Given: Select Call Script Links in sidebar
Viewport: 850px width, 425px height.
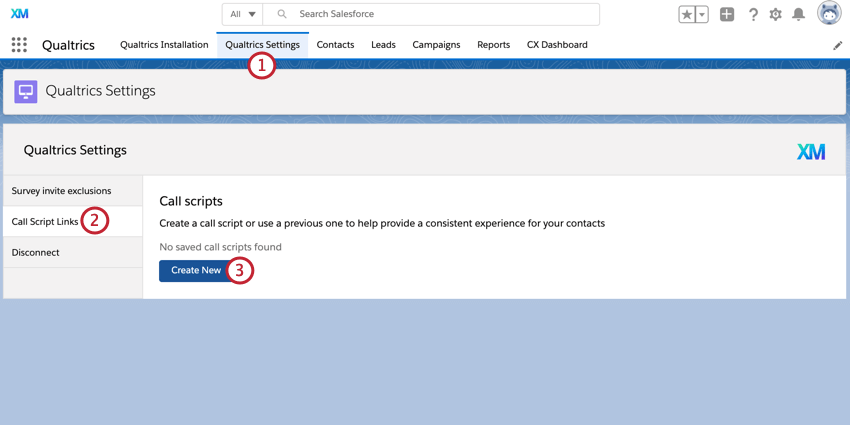Looking at the screenshot, I should [73, 222].
